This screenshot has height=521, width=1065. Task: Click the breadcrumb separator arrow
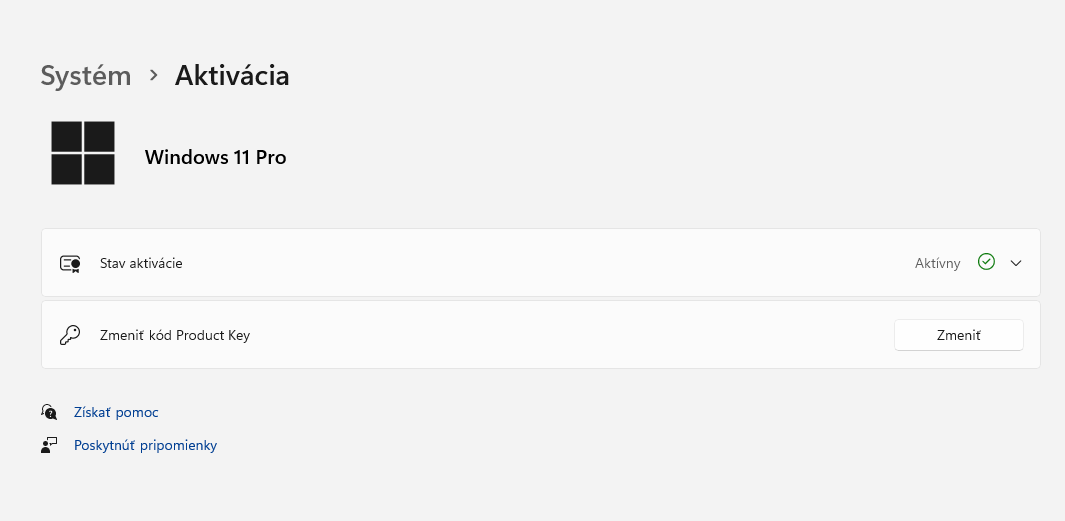[153, 75]
